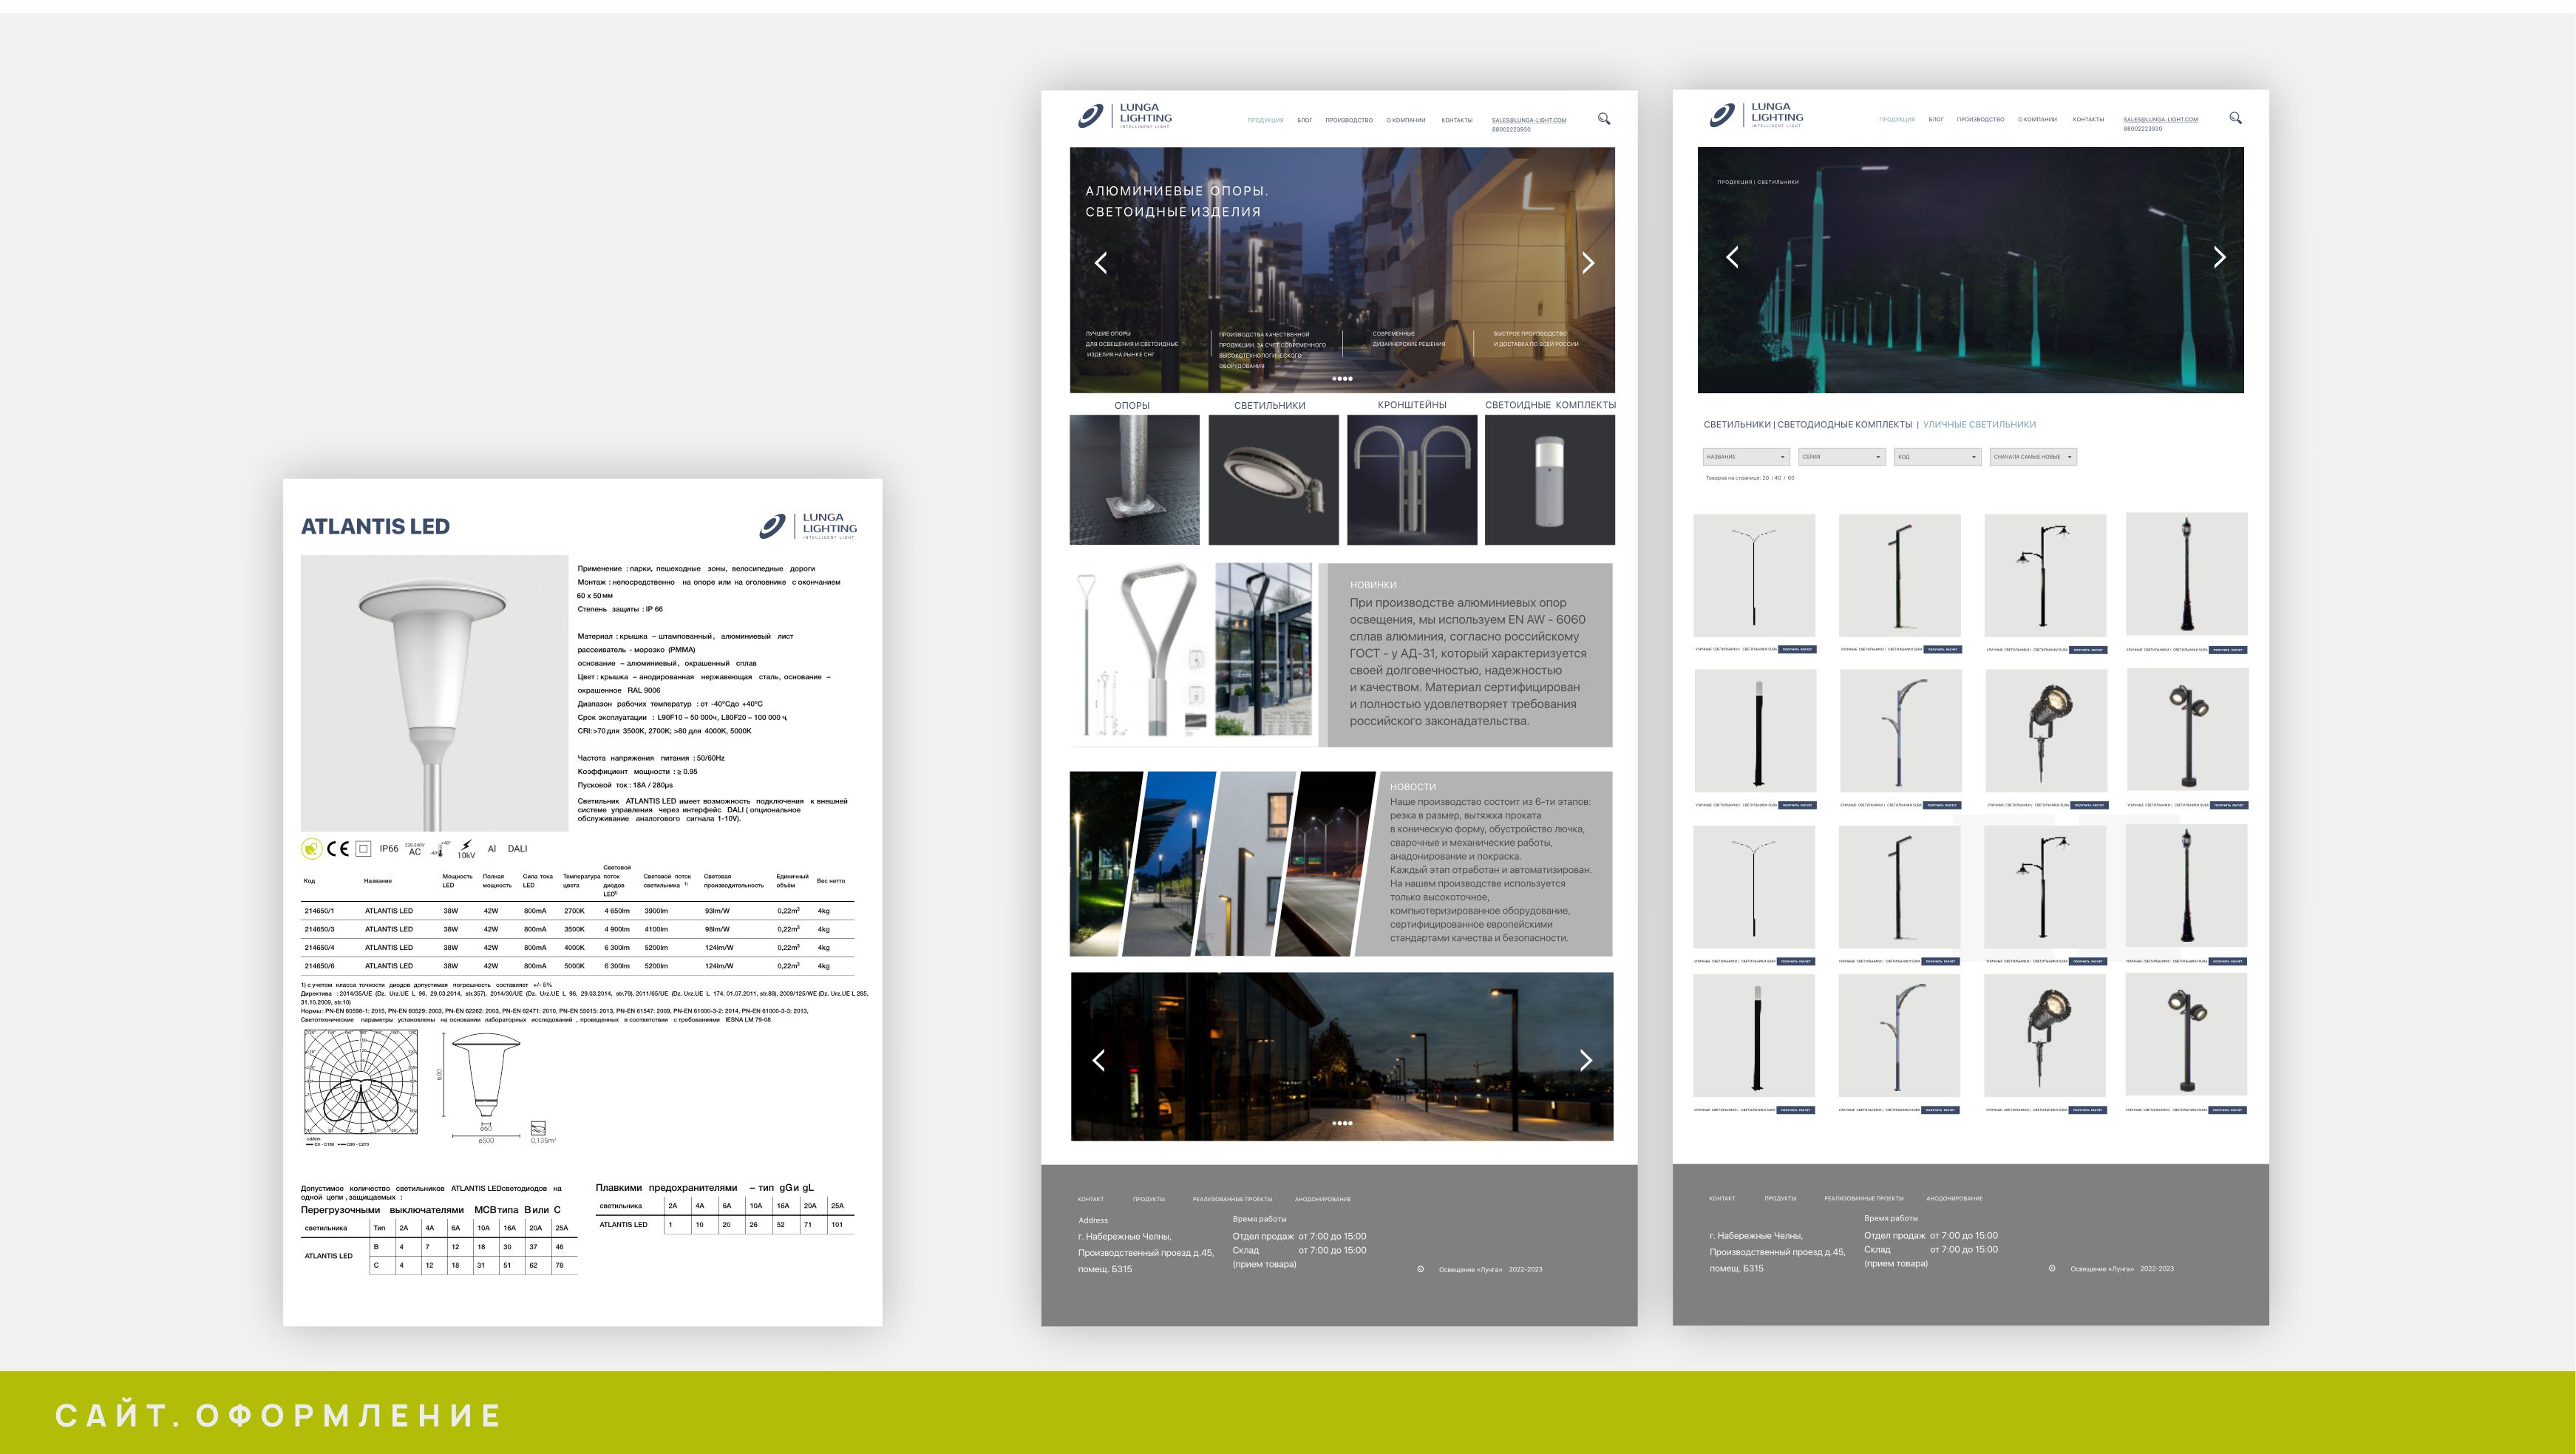Open ПРОДУКЦИЯ in the home page menu
This screenshot has height=1454, width=2576.
pos(1265,120)
